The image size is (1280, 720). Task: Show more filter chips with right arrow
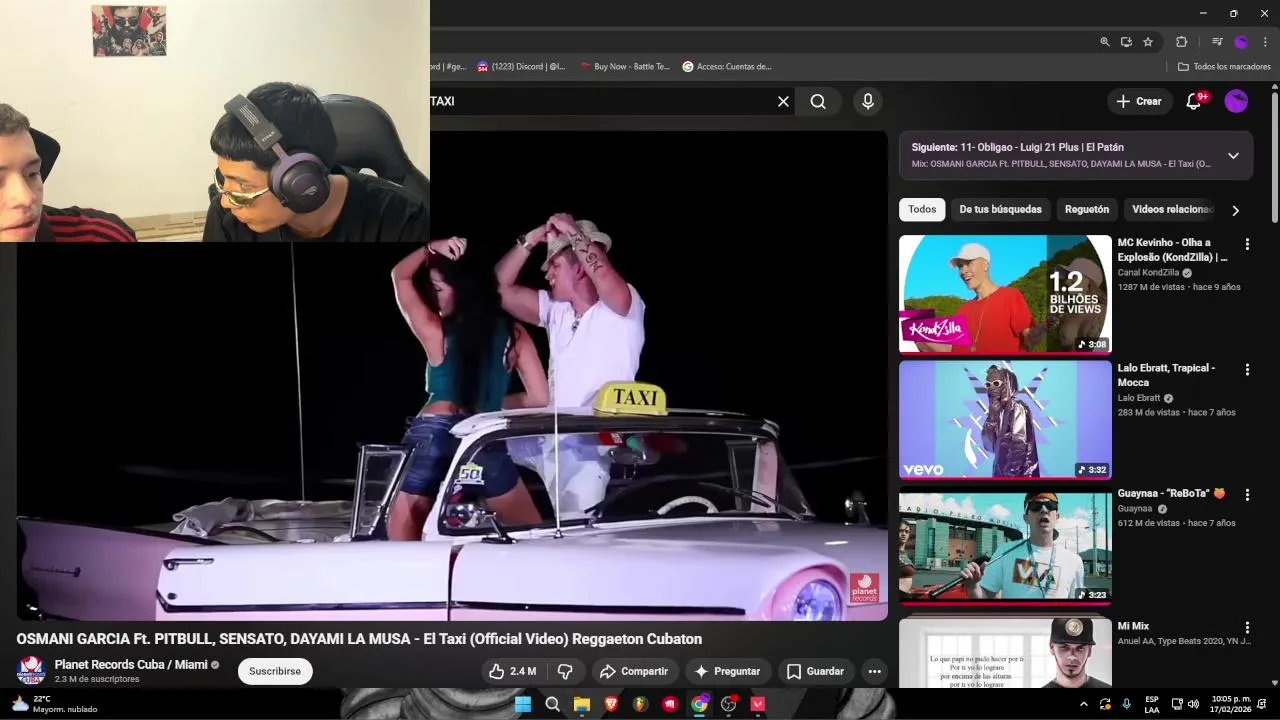[1235, 210]
